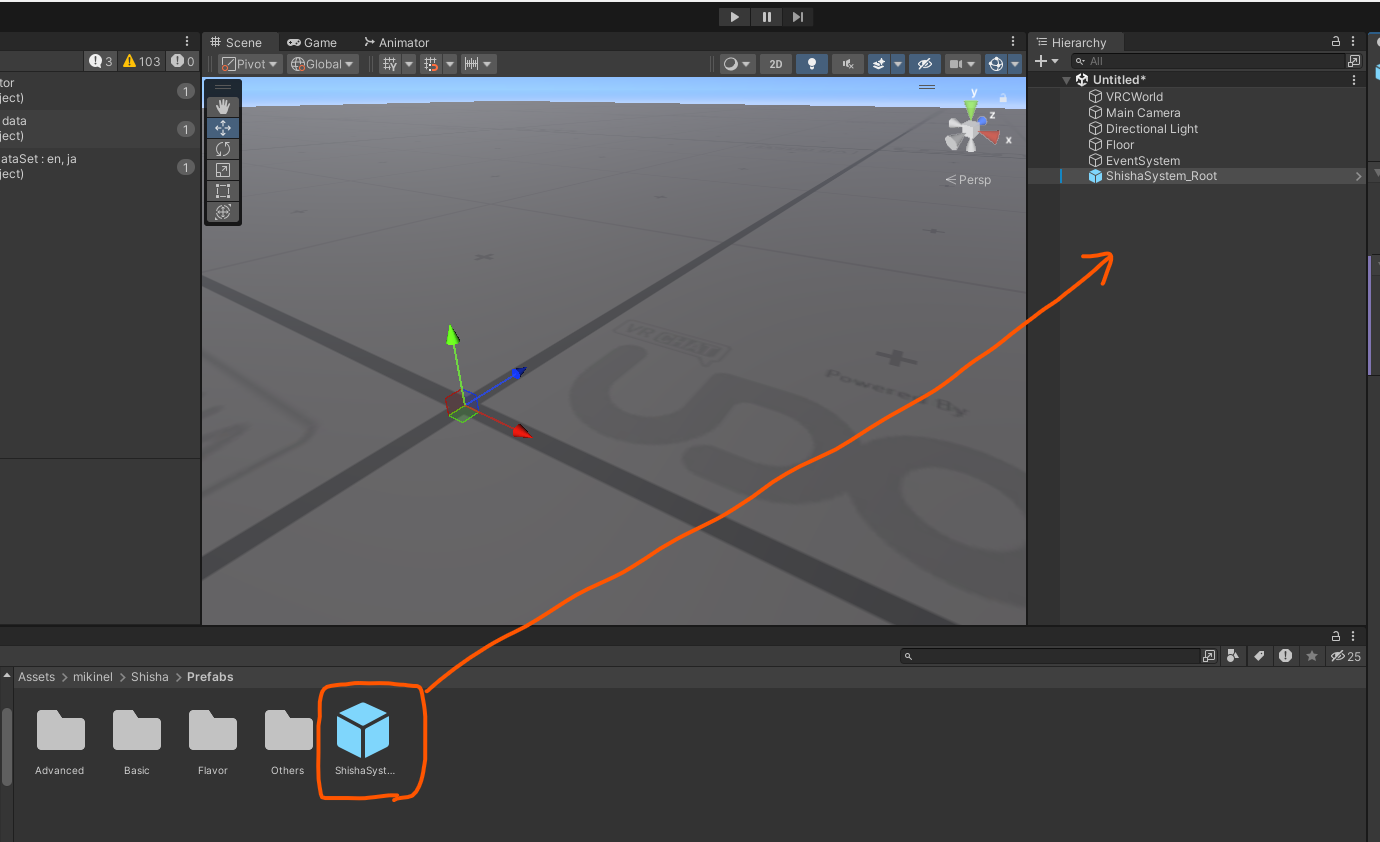The height and width of the screenshot is (842, 1380).
Task: Toggle Gizmos display button
Action: pos(995,64)
